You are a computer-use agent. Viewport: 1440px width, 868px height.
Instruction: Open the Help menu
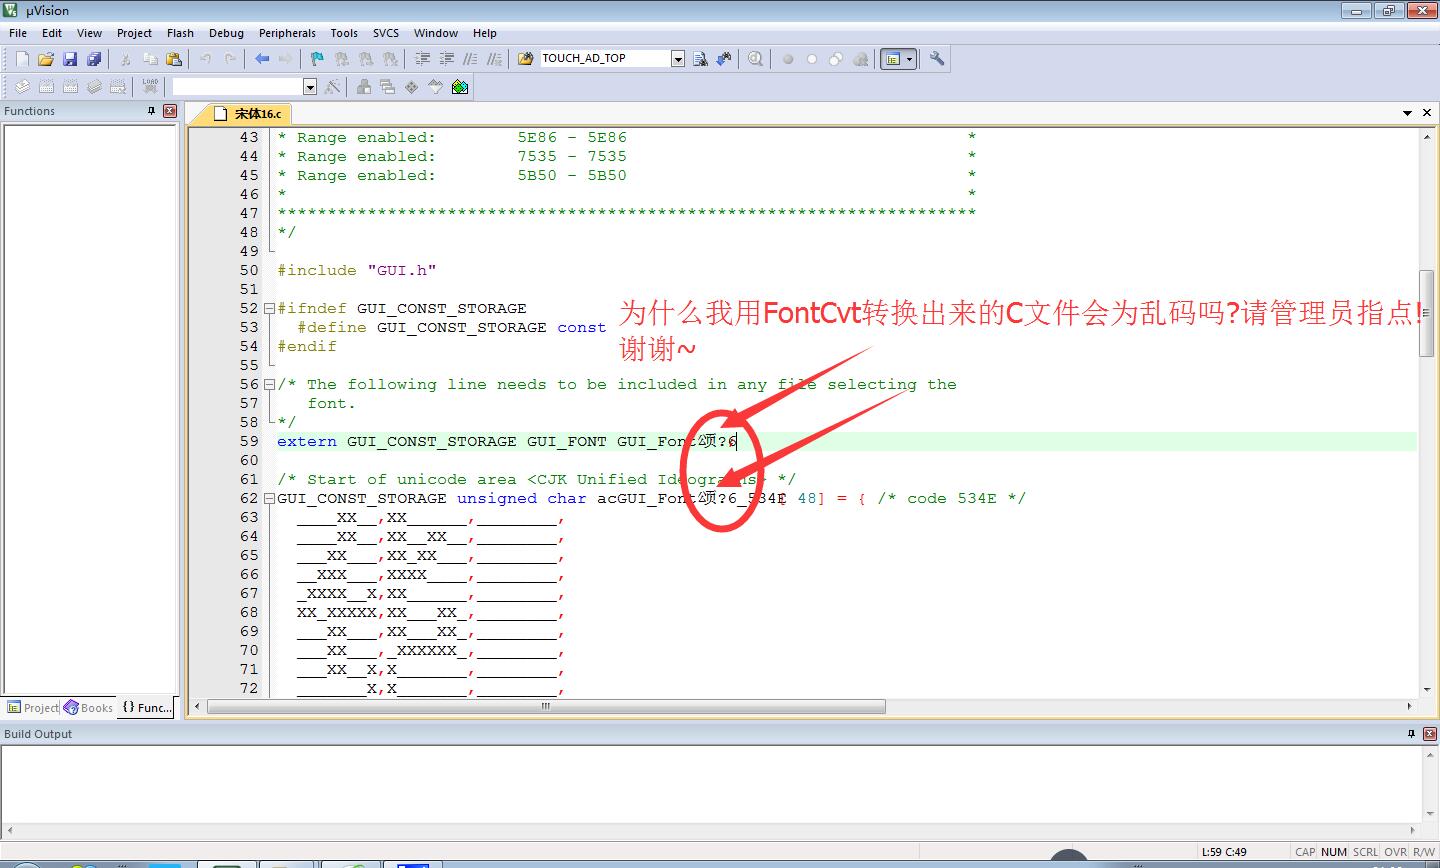[485, 33]
